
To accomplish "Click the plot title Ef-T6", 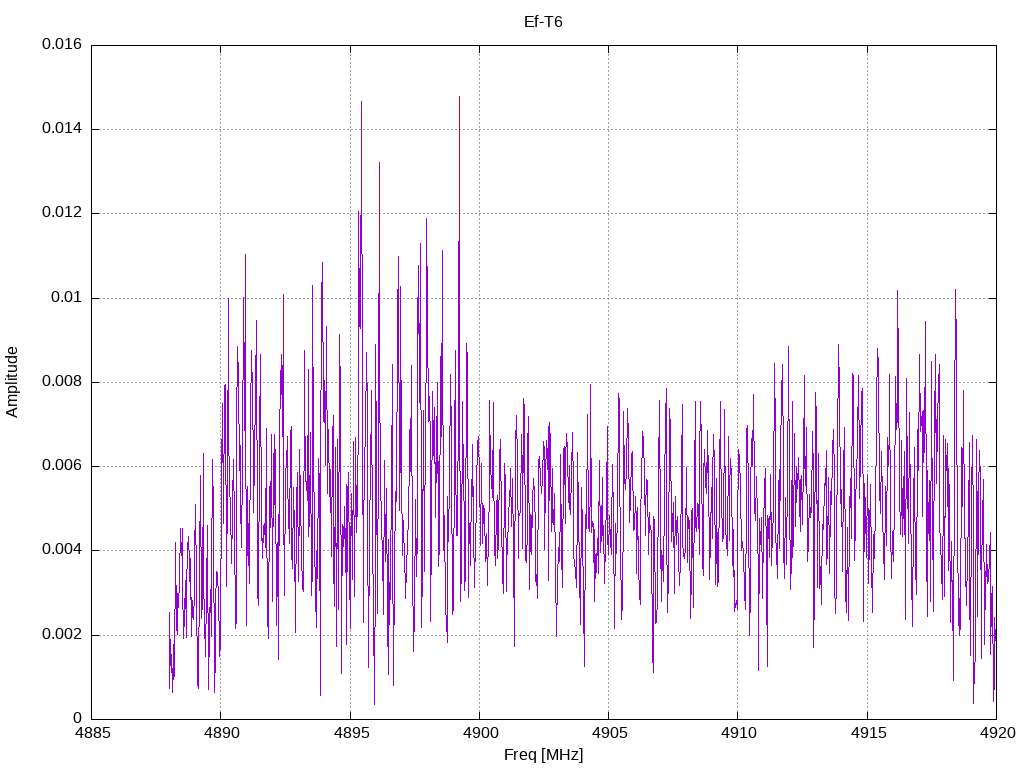I will [543, 22].
